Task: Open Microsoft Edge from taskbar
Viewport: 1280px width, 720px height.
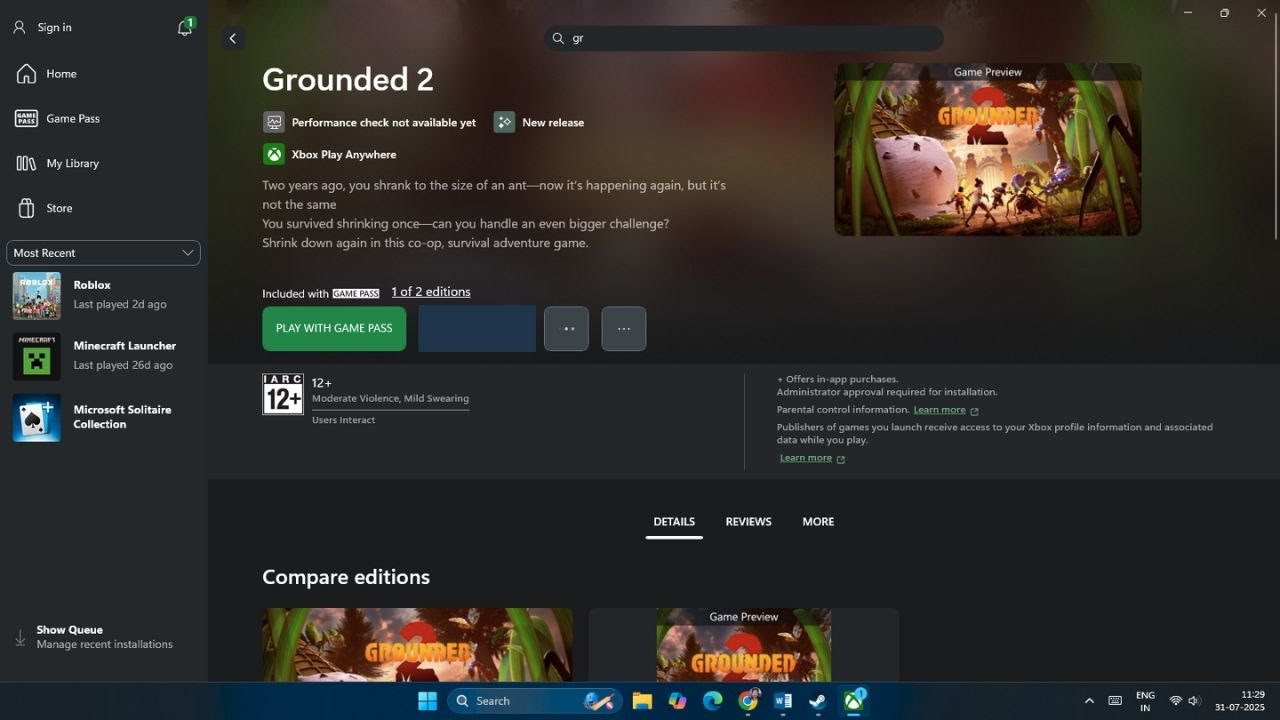Action: [x=713, y=701]
